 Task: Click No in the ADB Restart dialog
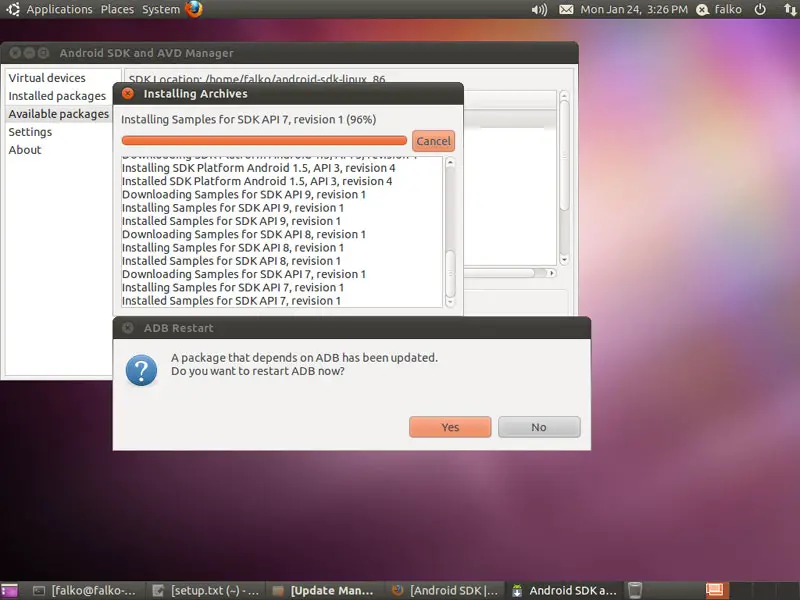tap(539, 427)
